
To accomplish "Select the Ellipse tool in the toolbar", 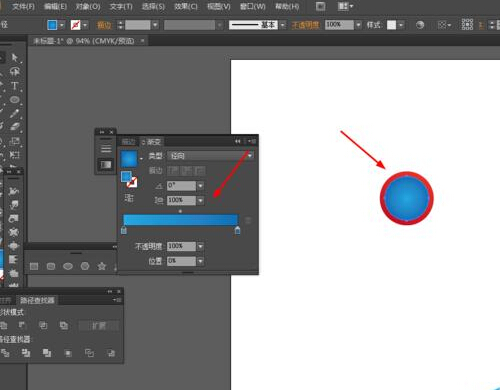I will coord(15,100).
